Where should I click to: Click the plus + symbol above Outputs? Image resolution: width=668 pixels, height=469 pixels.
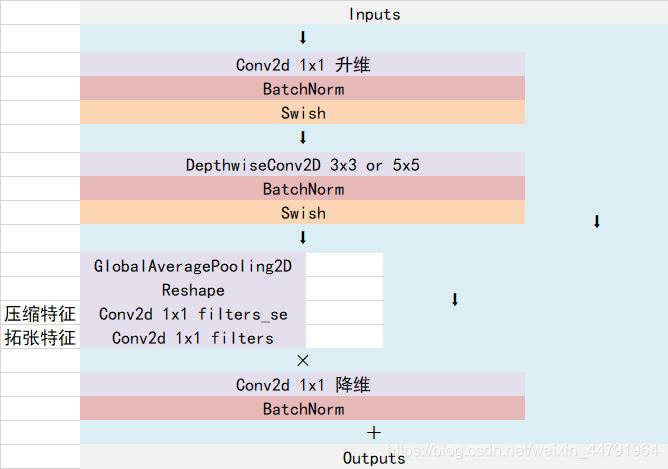(x=374, y=433)
